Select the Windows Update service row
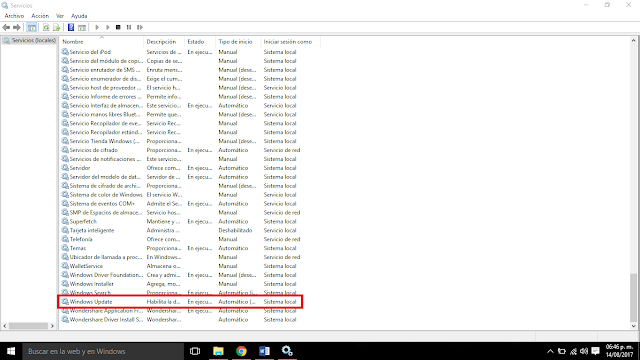The image size is (640, 360). click(x=180, y=302)
